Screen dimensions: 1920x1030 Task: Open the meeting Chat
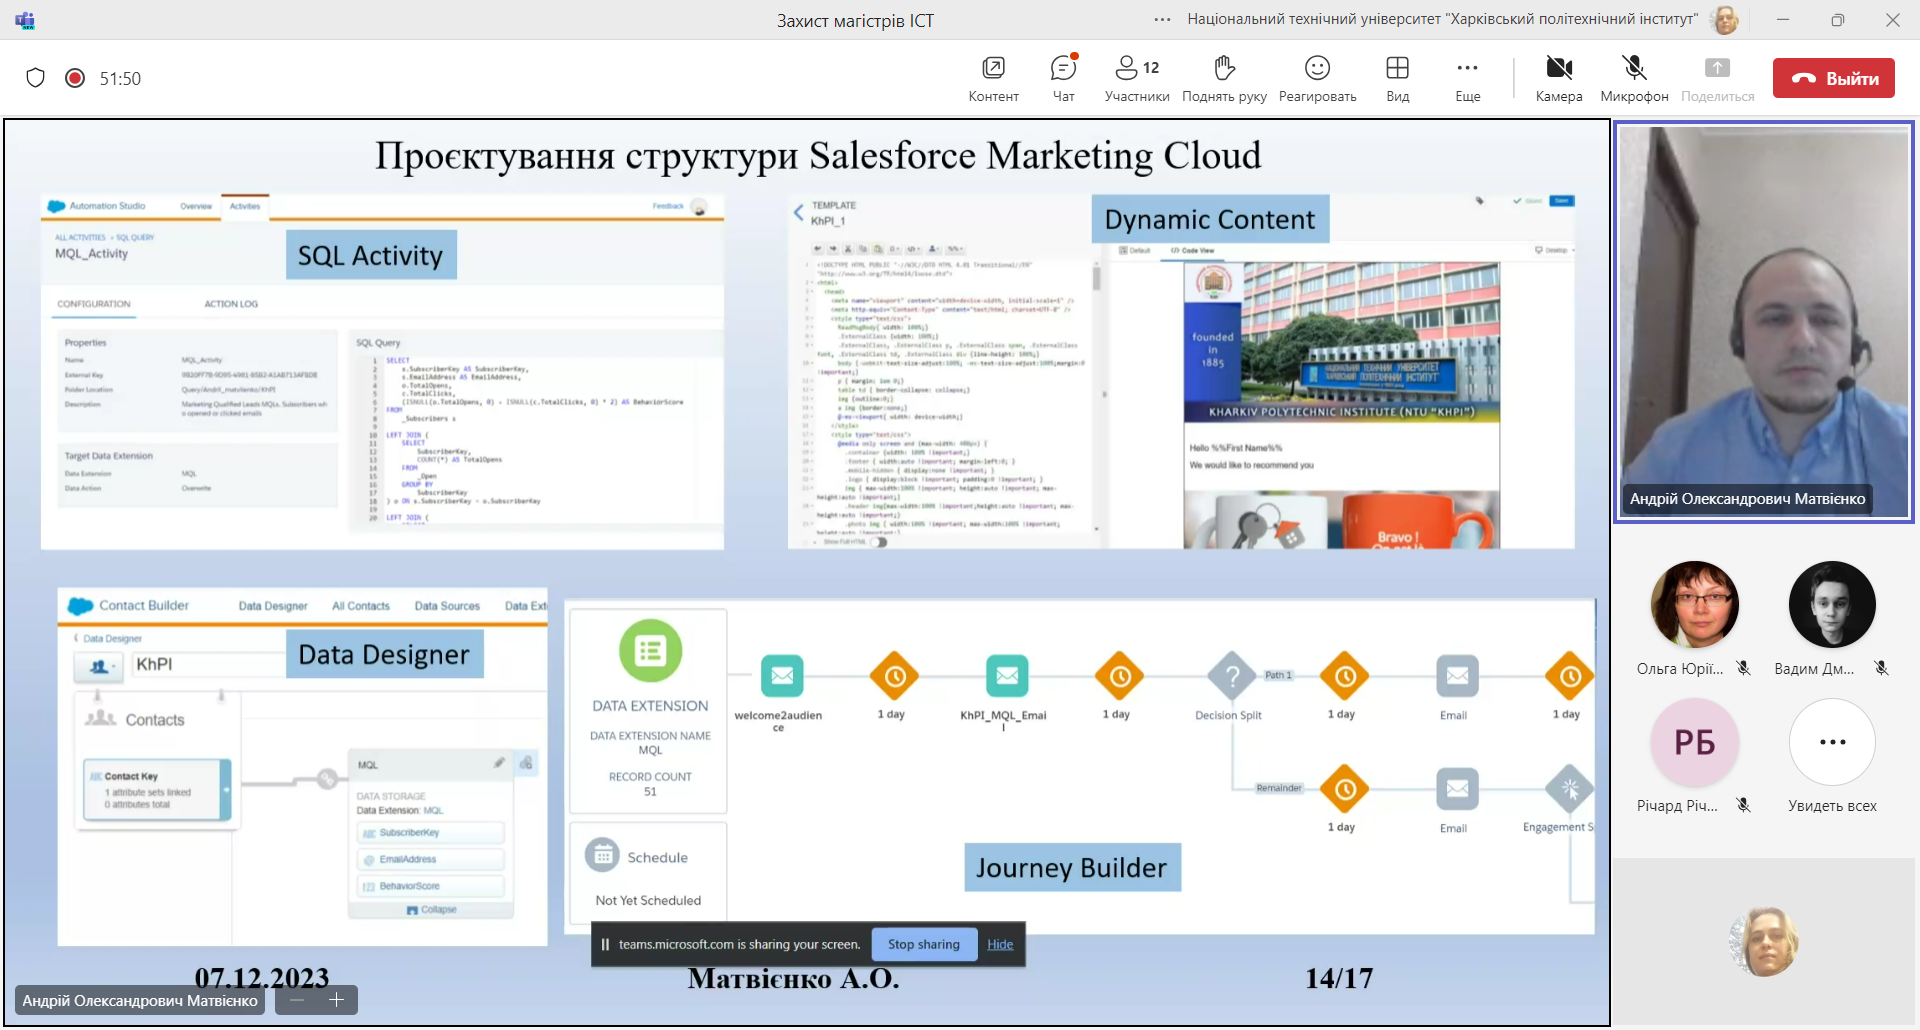[1063, 78]
